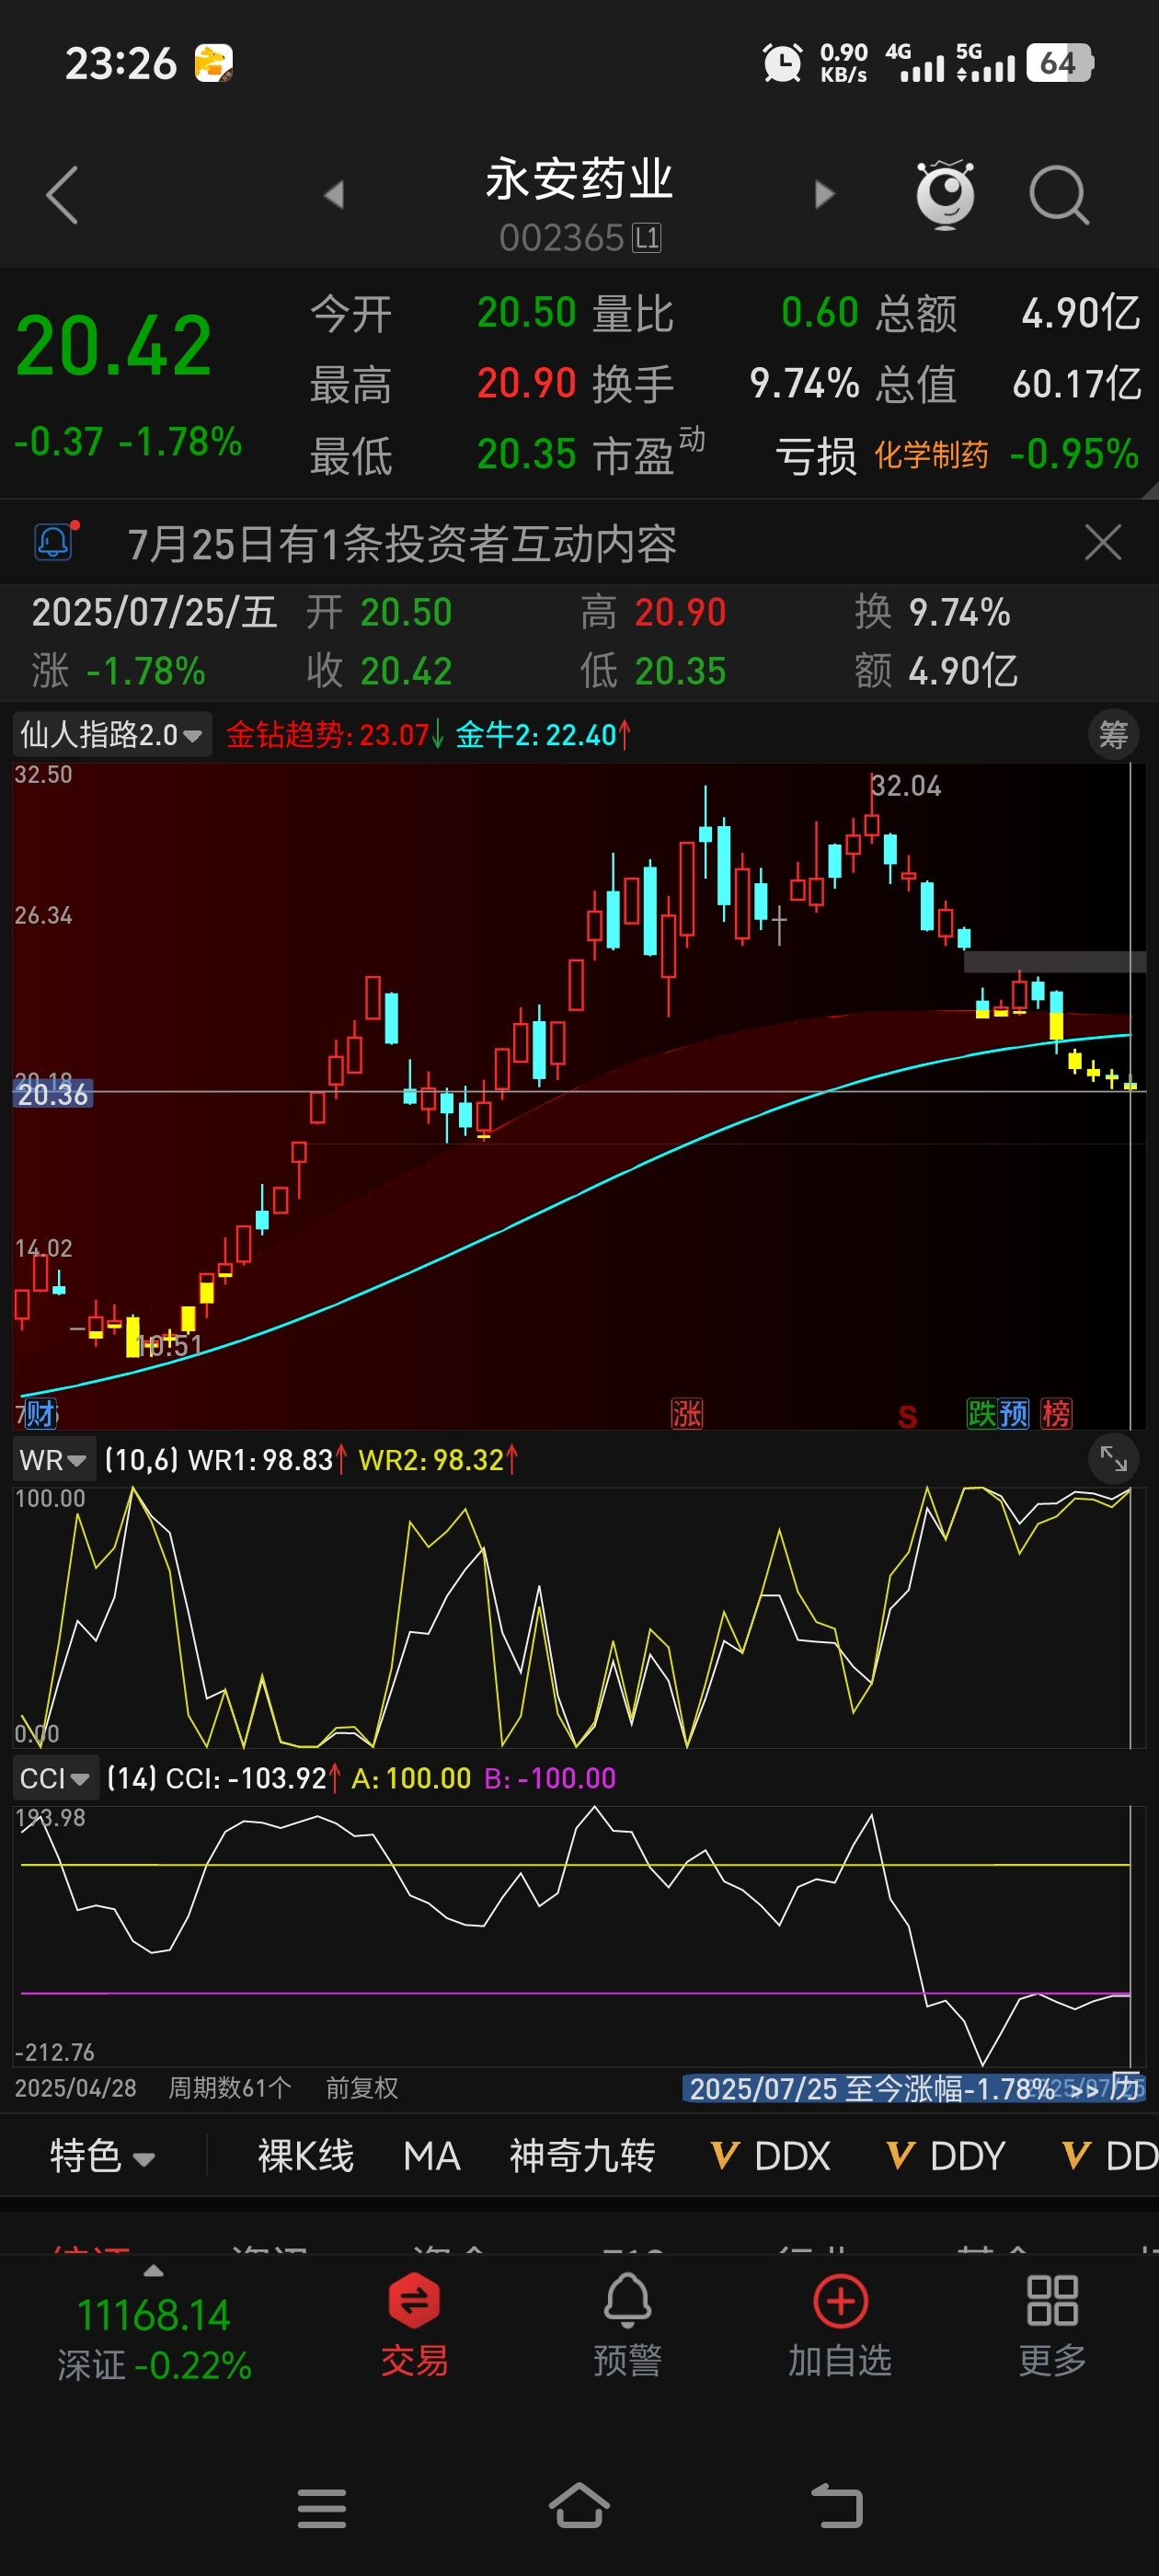Image resolution: width=1159 pixels, height=2576 pixels.
Task: Tap Android back button
Action: [837, 2506]
